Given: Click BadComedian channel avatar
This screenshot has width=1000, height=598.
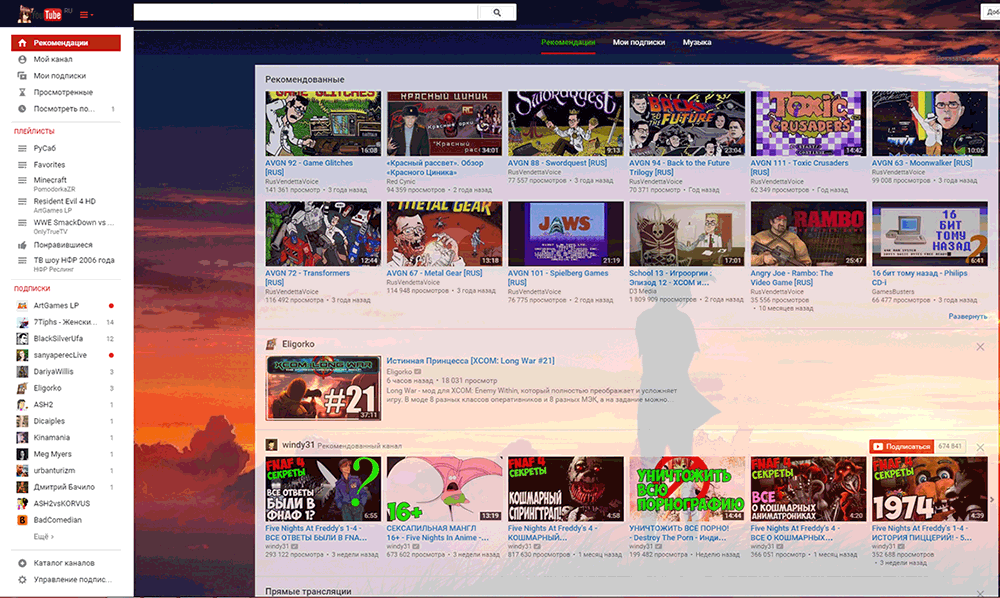Looking at the screenshot, I should click(22, 520).
